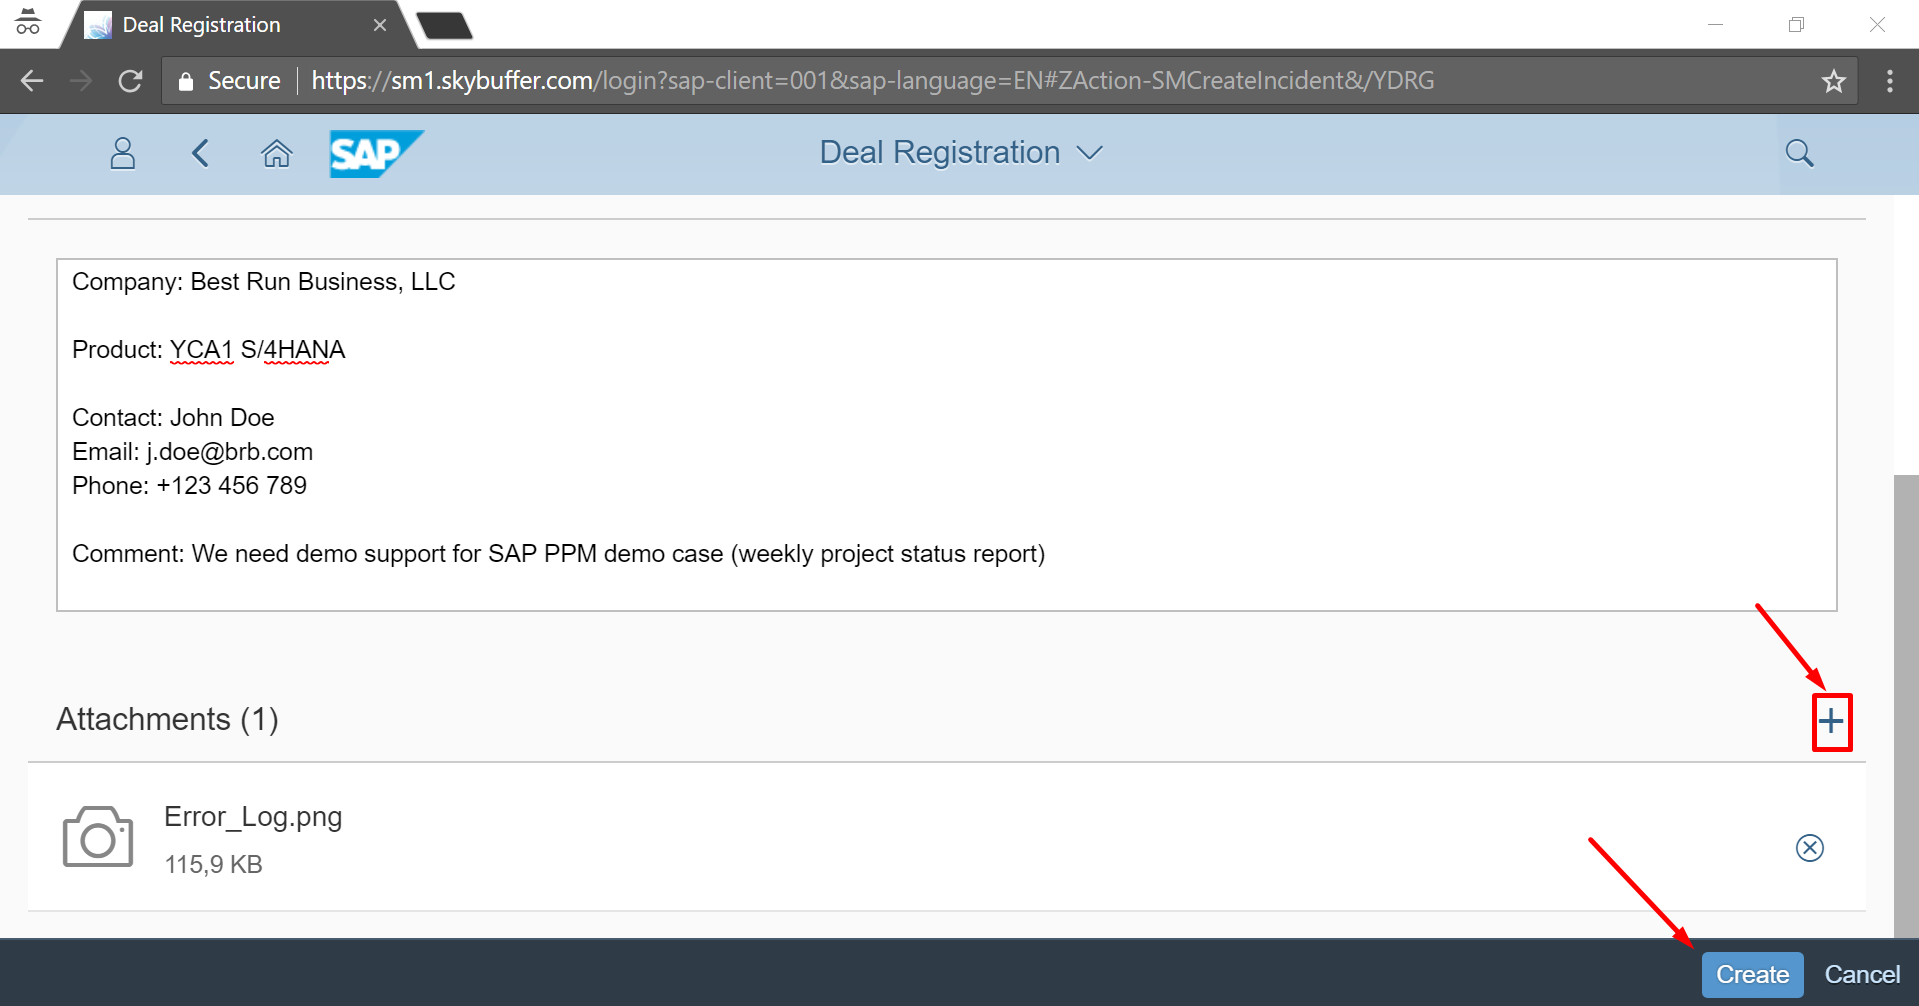The height and width of the screenshot is (1006, 1919).
Task: Click the Attachments (1) heading
Action: 167,719
